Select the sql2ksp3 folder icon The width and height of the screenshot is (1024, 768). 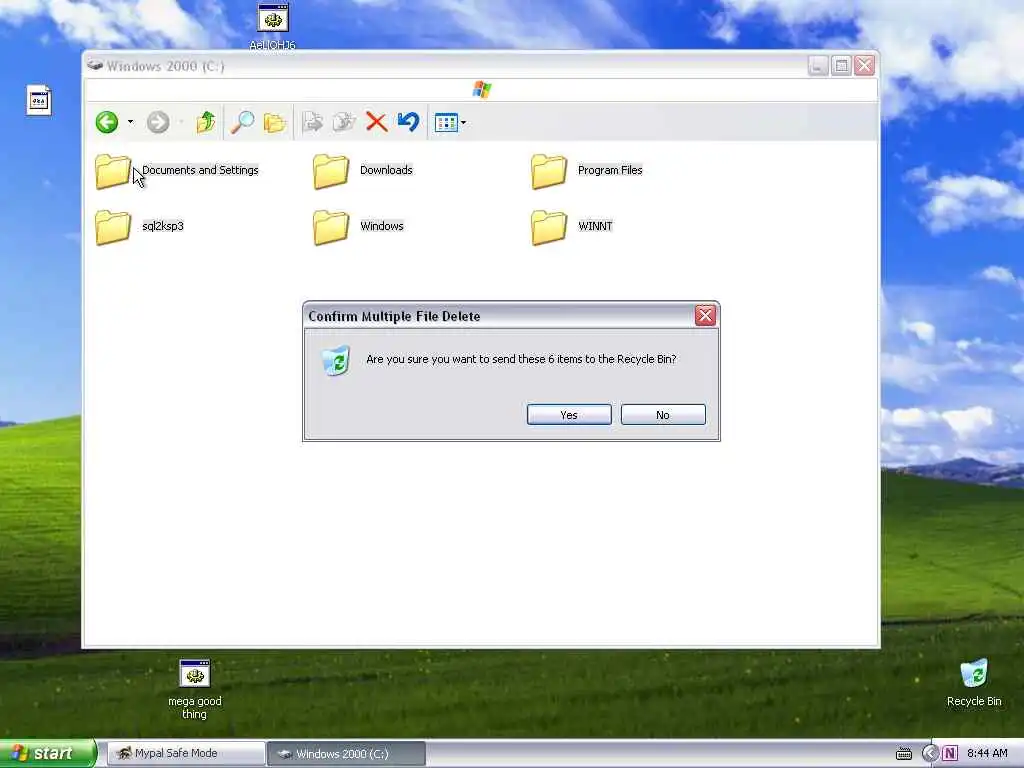coord(113,228)
